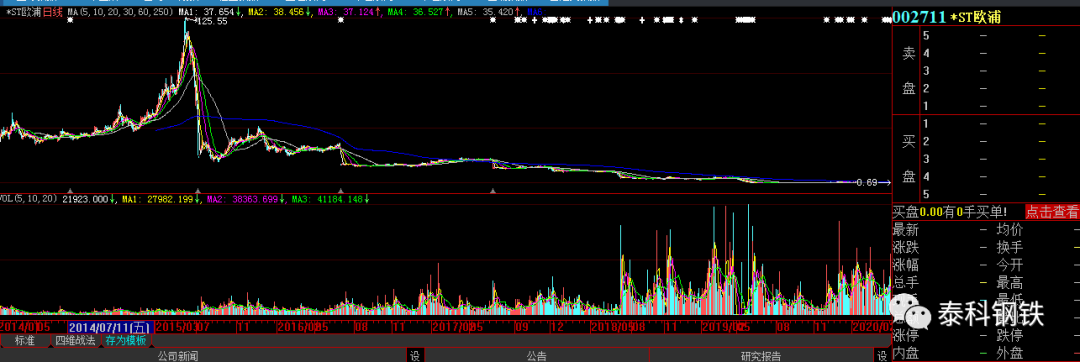This screenshot has width=1080, height=362.
Task: Click 存为模板 to save the template
Action: [x=125, y=340]
